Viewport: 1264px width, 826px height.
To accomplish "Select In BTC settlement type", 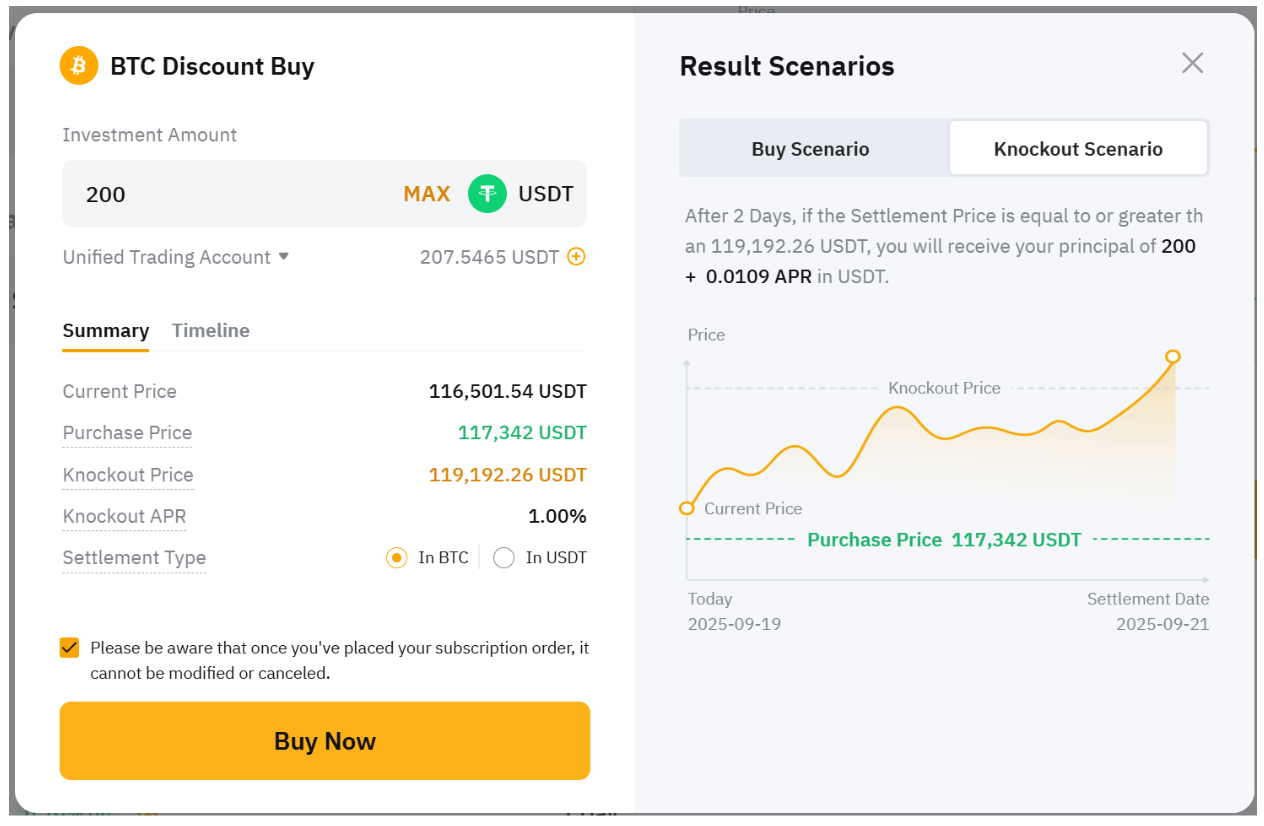I will click(x=397, y=558).
